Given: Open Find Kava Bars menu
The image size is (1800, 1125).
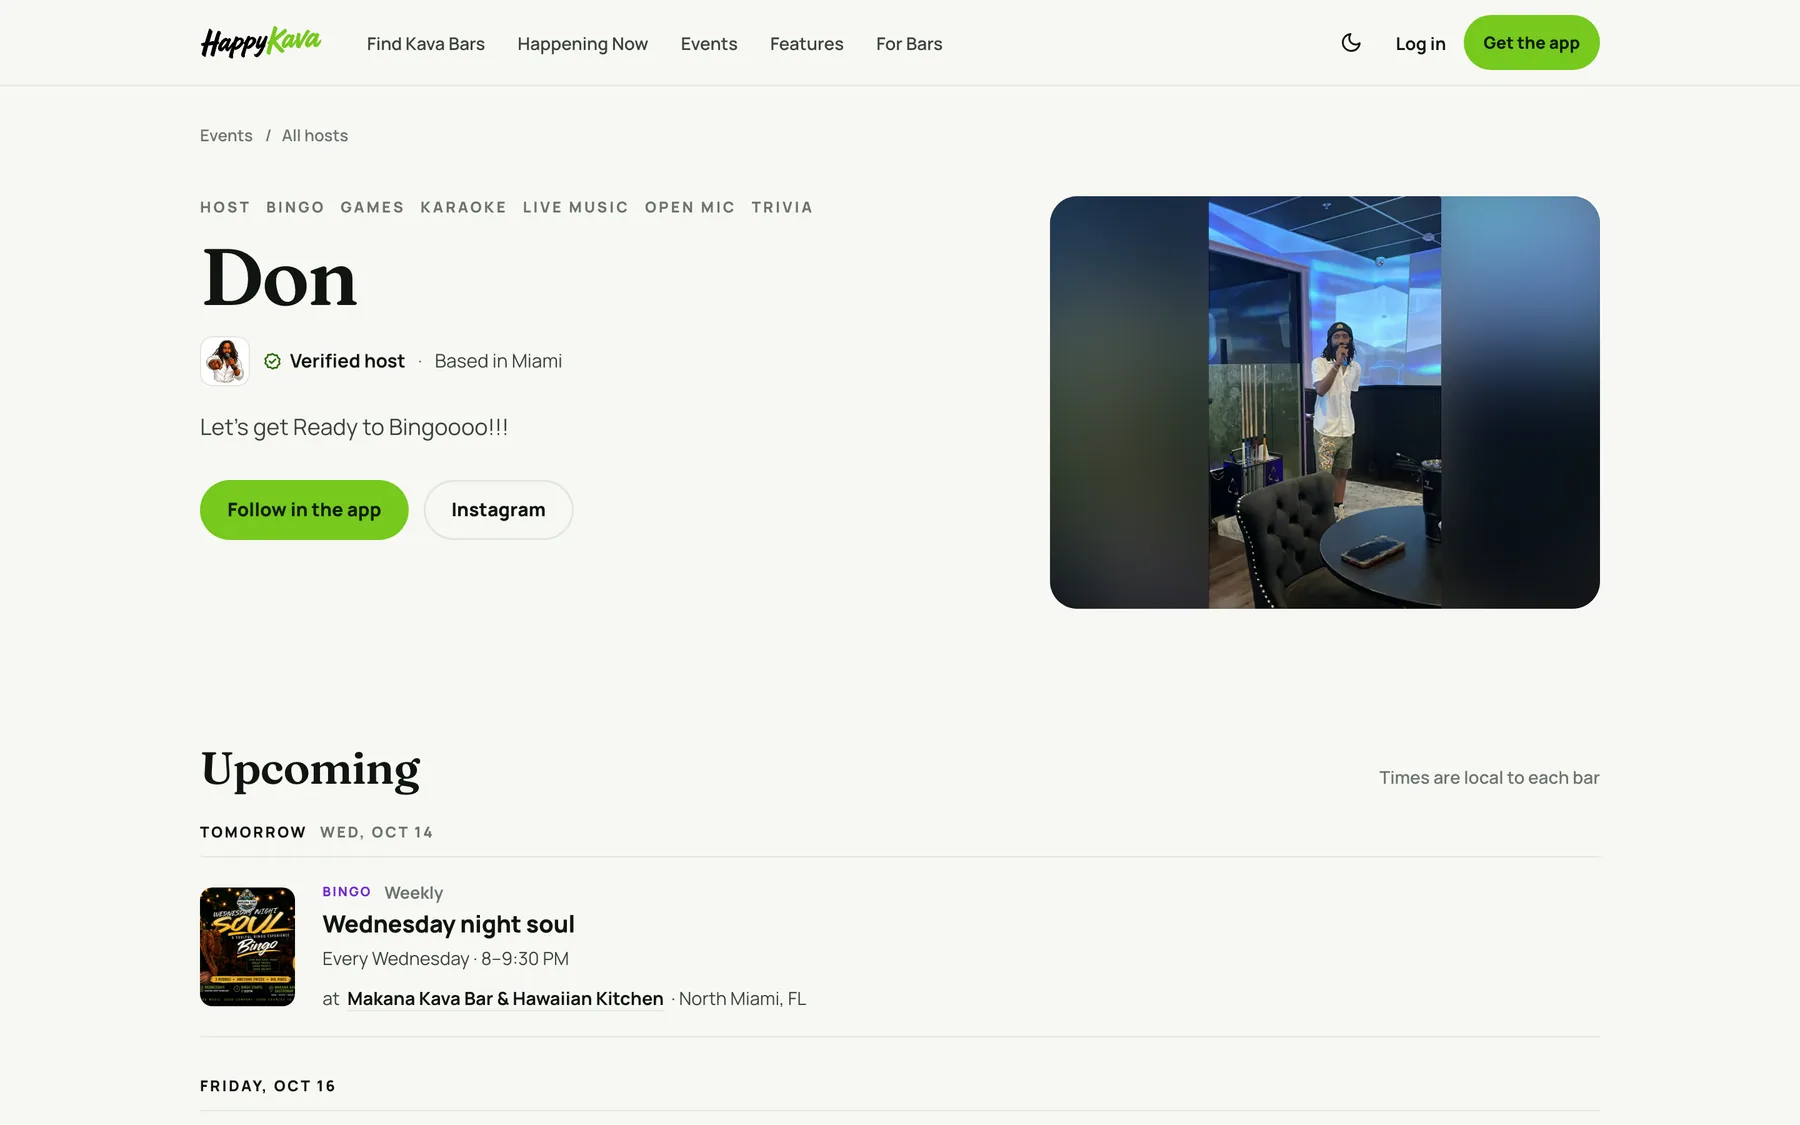Looking at the screenshot, I should click(x=426, y=44).
